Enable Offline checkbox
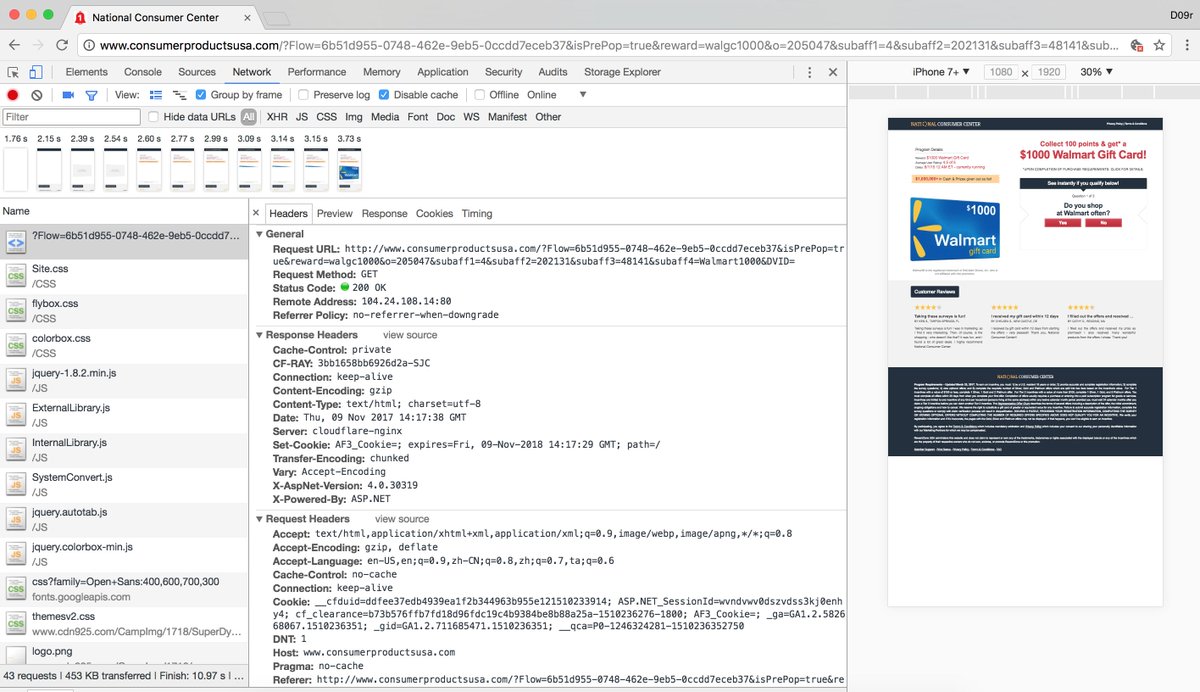The height and width of the screenshot is (692, 1200). 480,95
